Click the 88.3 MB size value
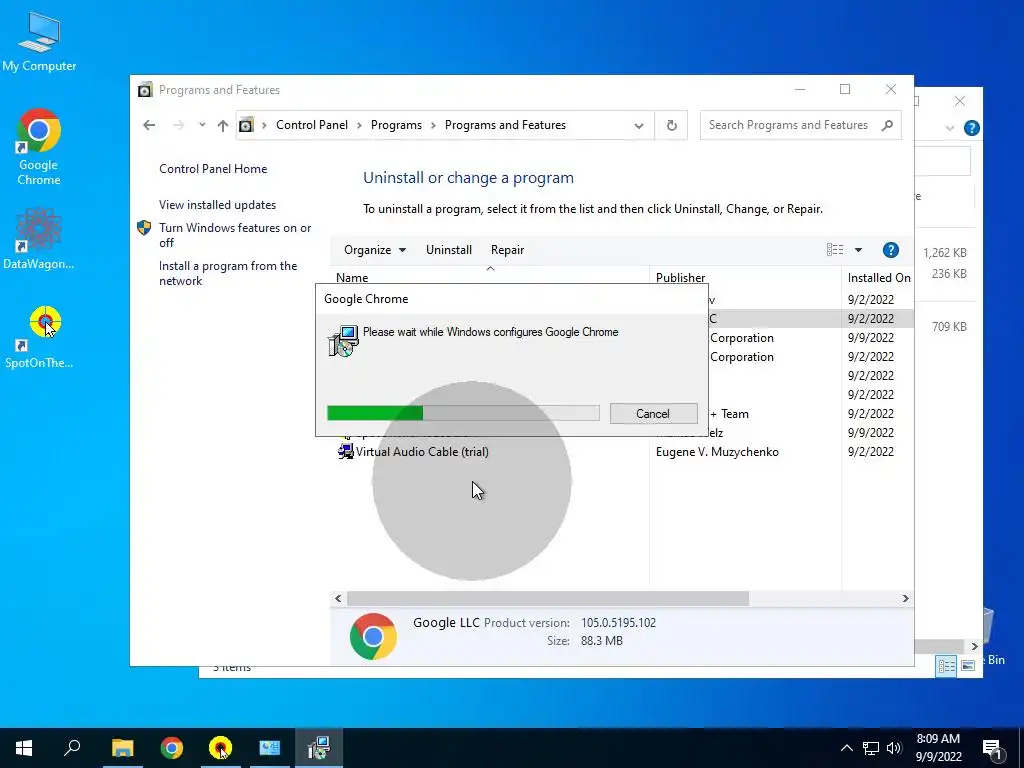The width and height of the screenshot is (1024, 768). click(x=601, y=641)
